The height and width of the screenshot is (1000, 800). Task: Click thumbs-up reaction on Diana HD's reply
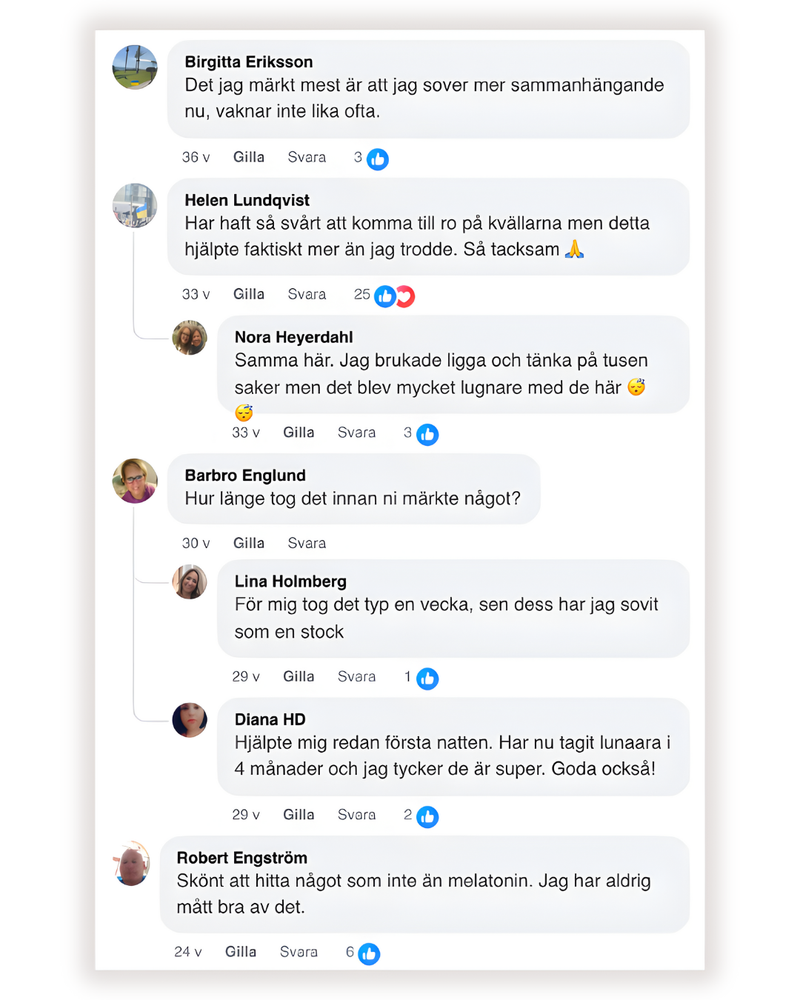point(427,816)
